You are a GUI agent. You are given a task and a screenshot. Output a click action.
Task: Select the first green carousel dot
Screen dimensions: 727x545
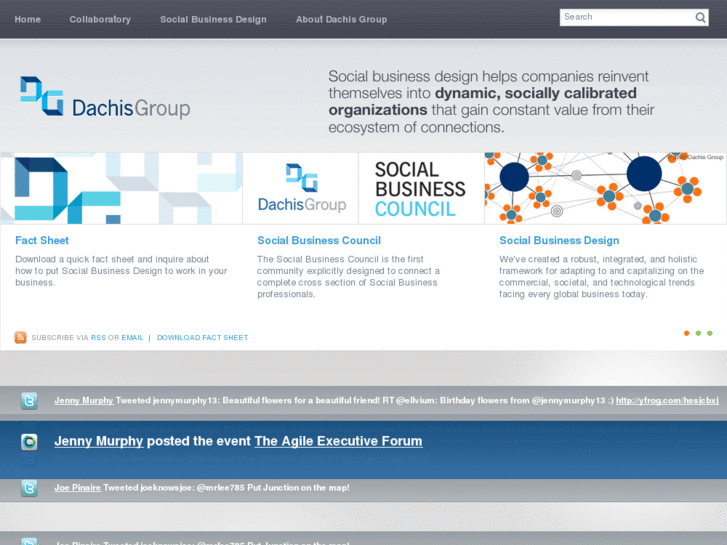point(698,333)
